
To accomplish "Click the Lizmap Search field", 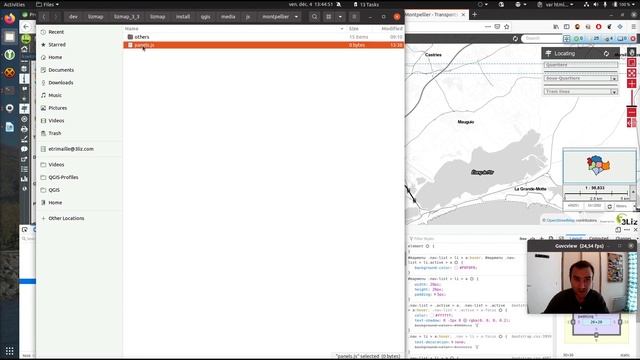I will (541, 38).
